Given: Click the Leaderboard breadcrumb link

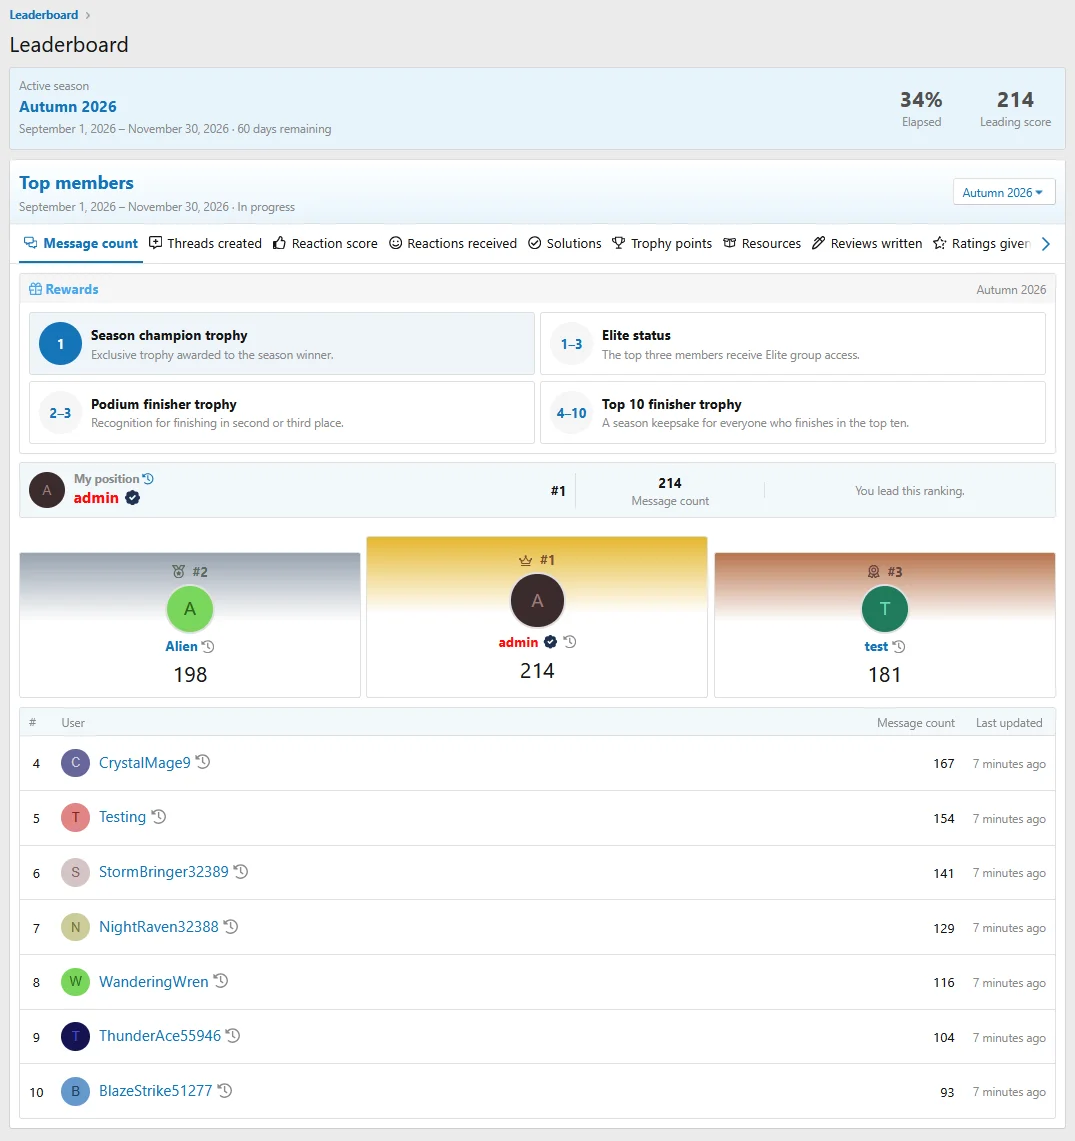Looking at the screenshot, I should point(44,15).
